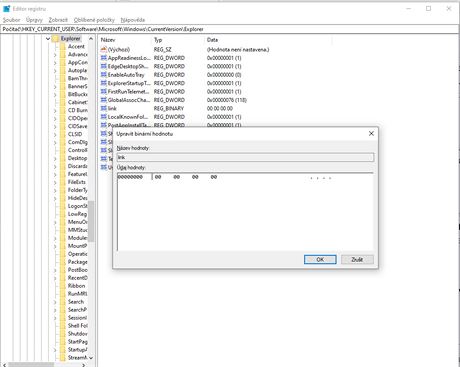Expand the CIDOpen key node
Screen dimensions: 460x367
[x=55, y=119]
